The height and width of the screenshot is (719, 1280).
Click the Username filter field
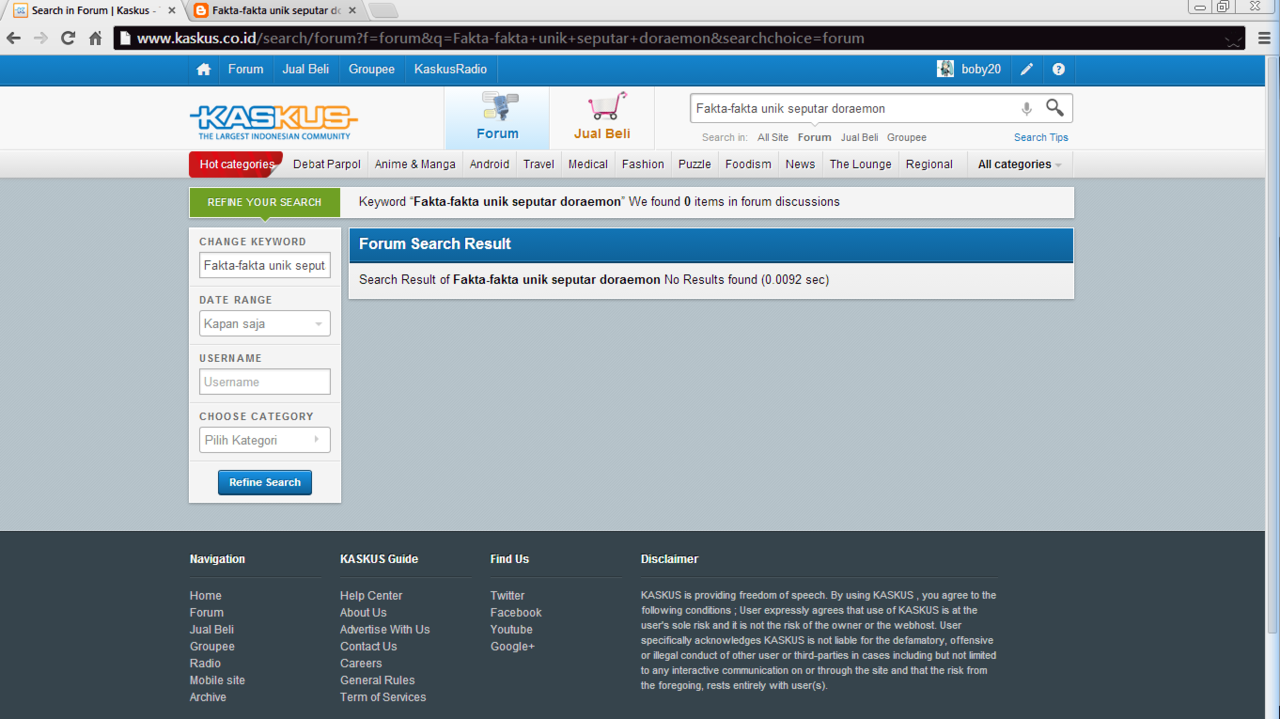tap(265, 382)
